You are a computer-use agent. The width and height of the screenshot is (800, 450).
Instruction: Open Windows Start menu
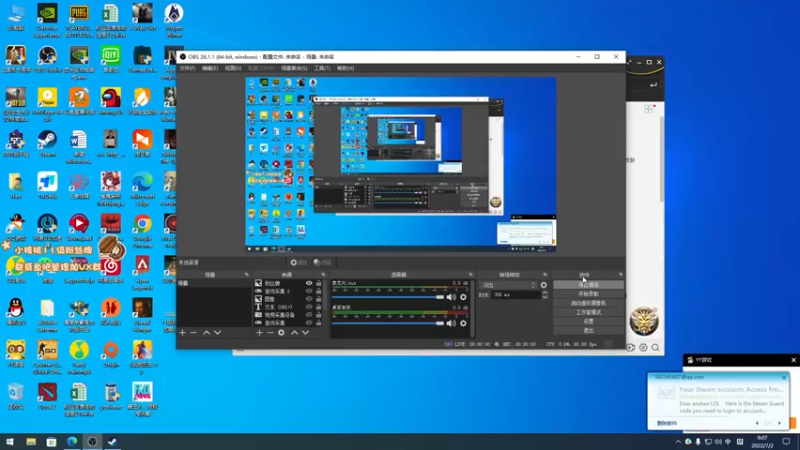[x=10, y=442]
